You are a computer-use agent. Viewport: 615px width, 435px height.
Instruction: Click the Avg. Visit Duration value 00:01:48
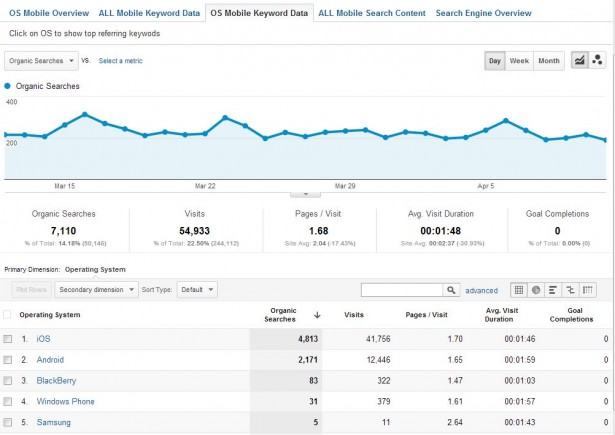(440, 231)
